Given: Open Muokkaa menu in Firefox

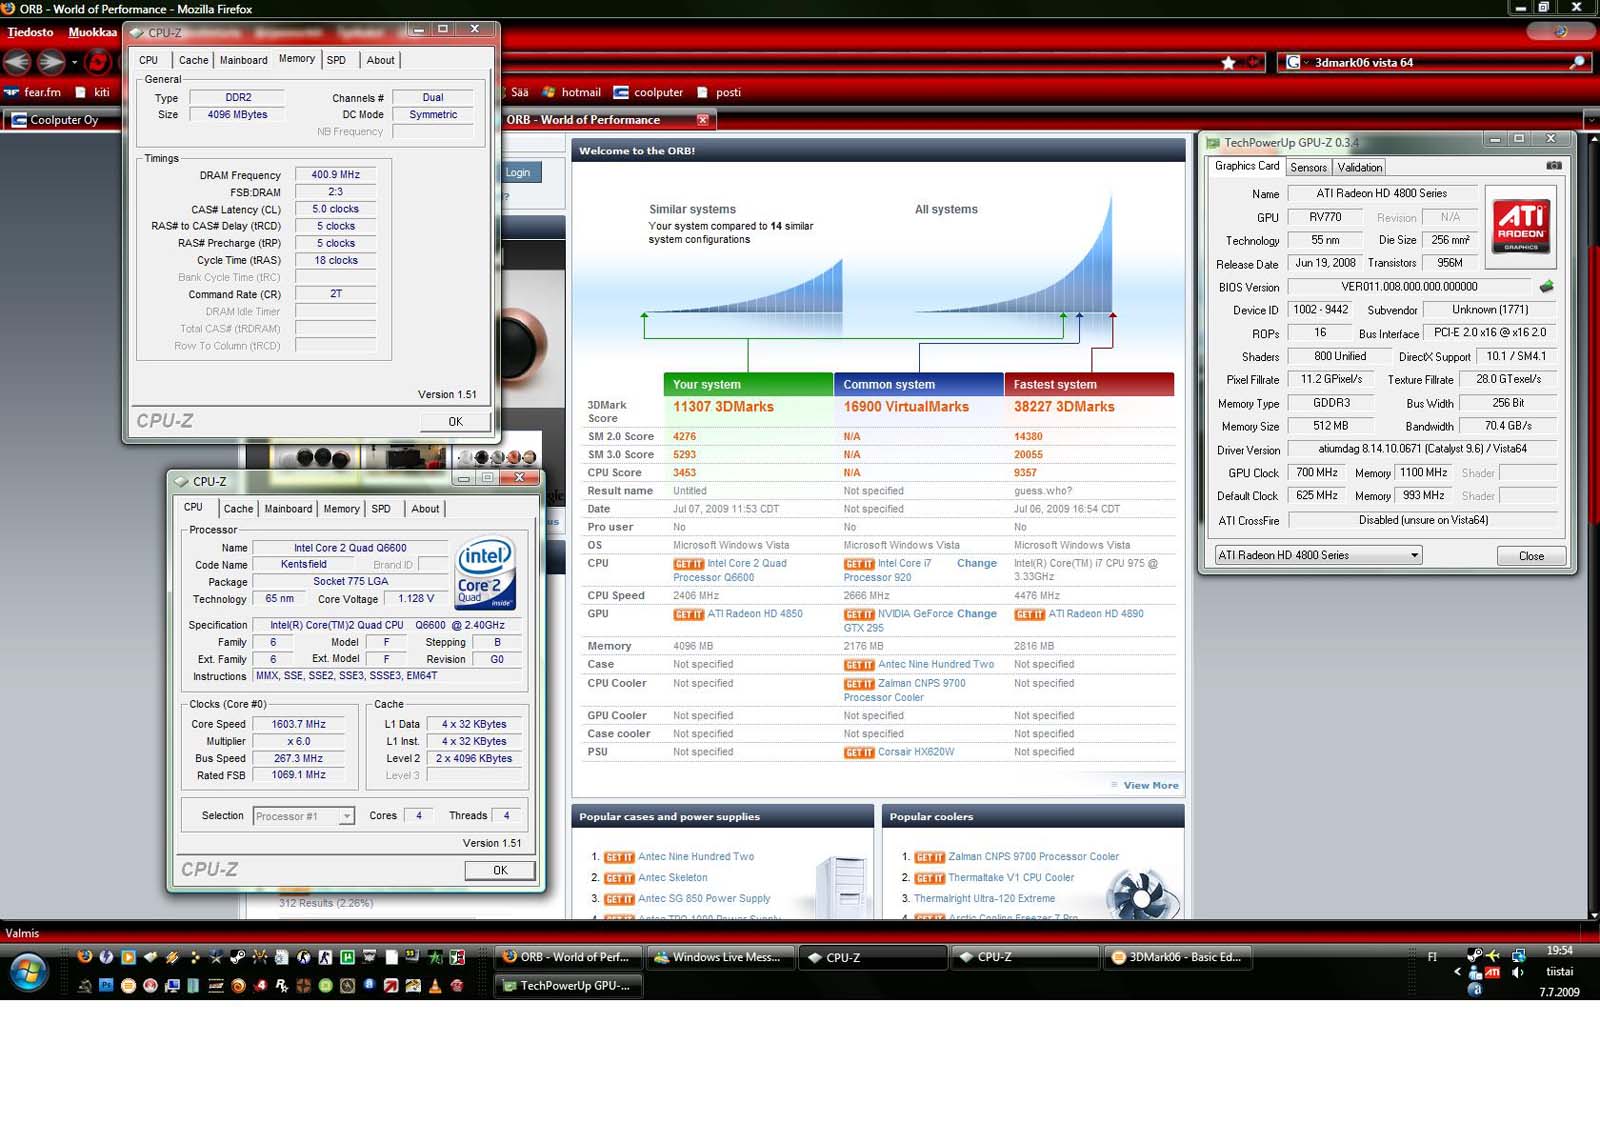Looking at the screenshot, I should pos(92,32).
